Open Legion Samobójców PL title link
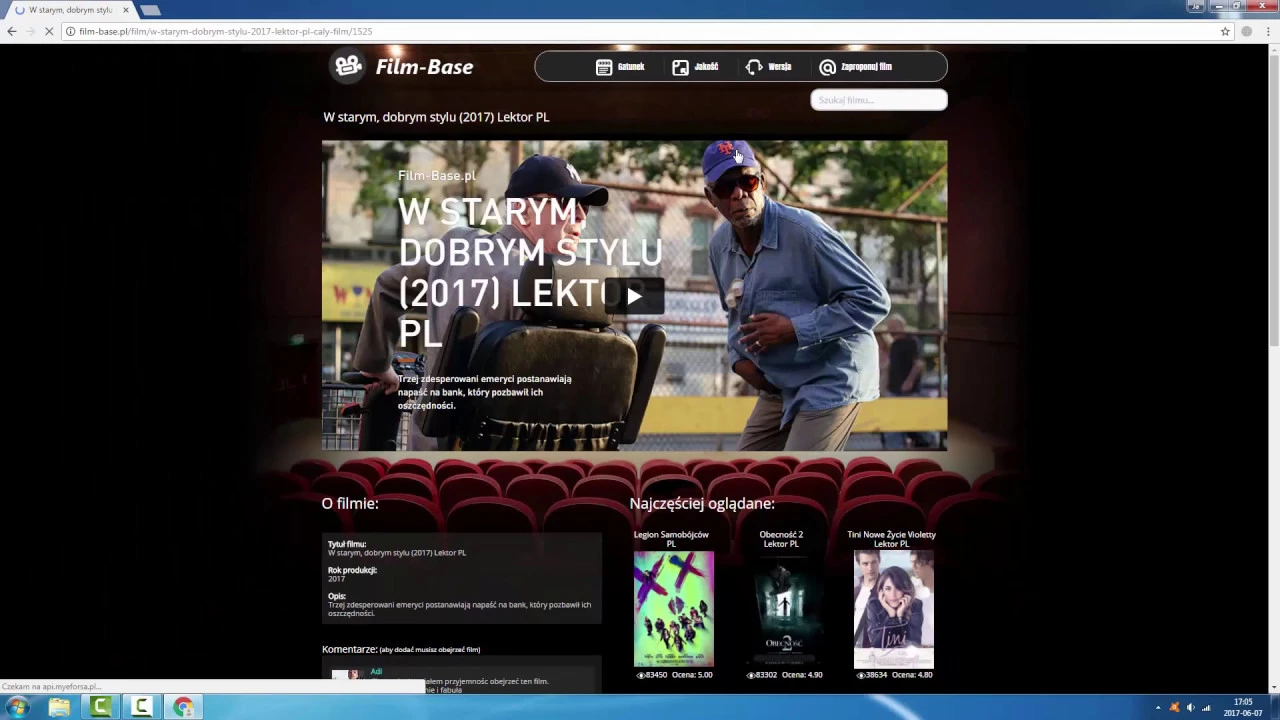1280x720 pixels. (671, 539)
